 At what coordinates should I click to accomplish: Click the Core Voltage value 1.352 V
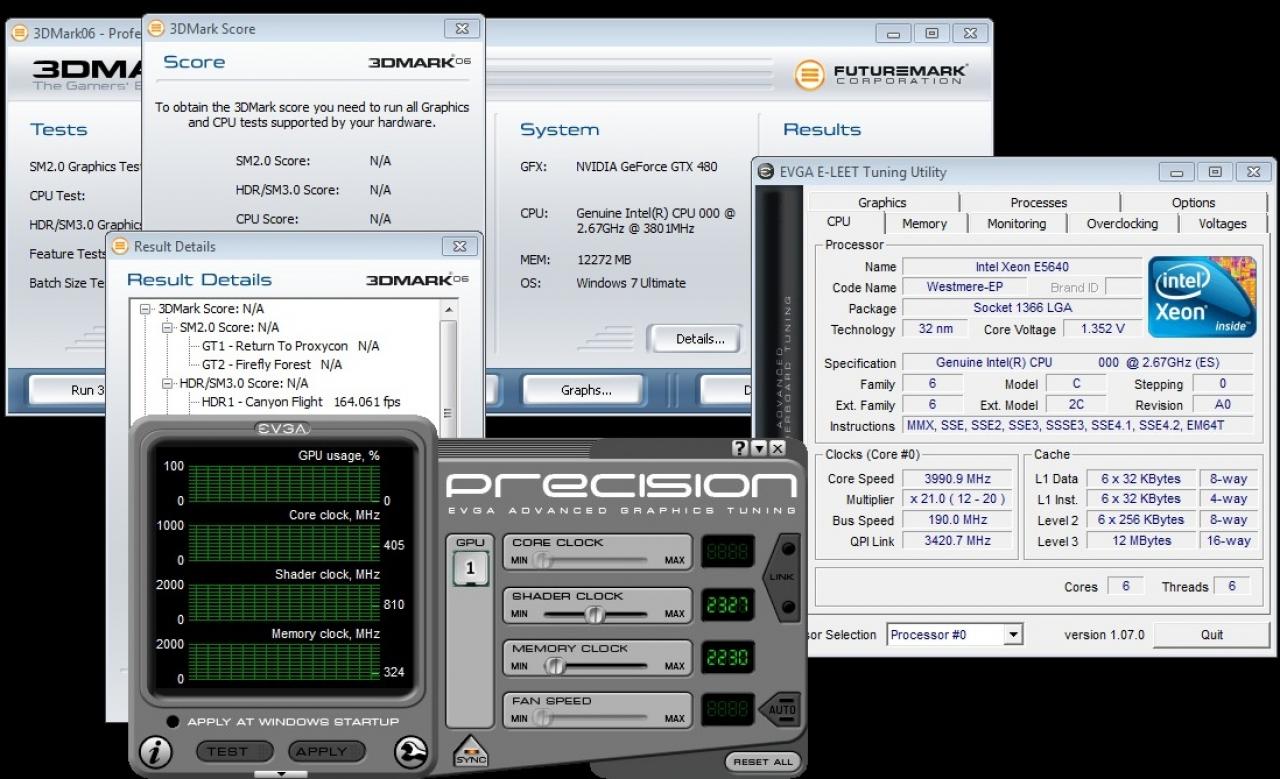[1103, 328]
